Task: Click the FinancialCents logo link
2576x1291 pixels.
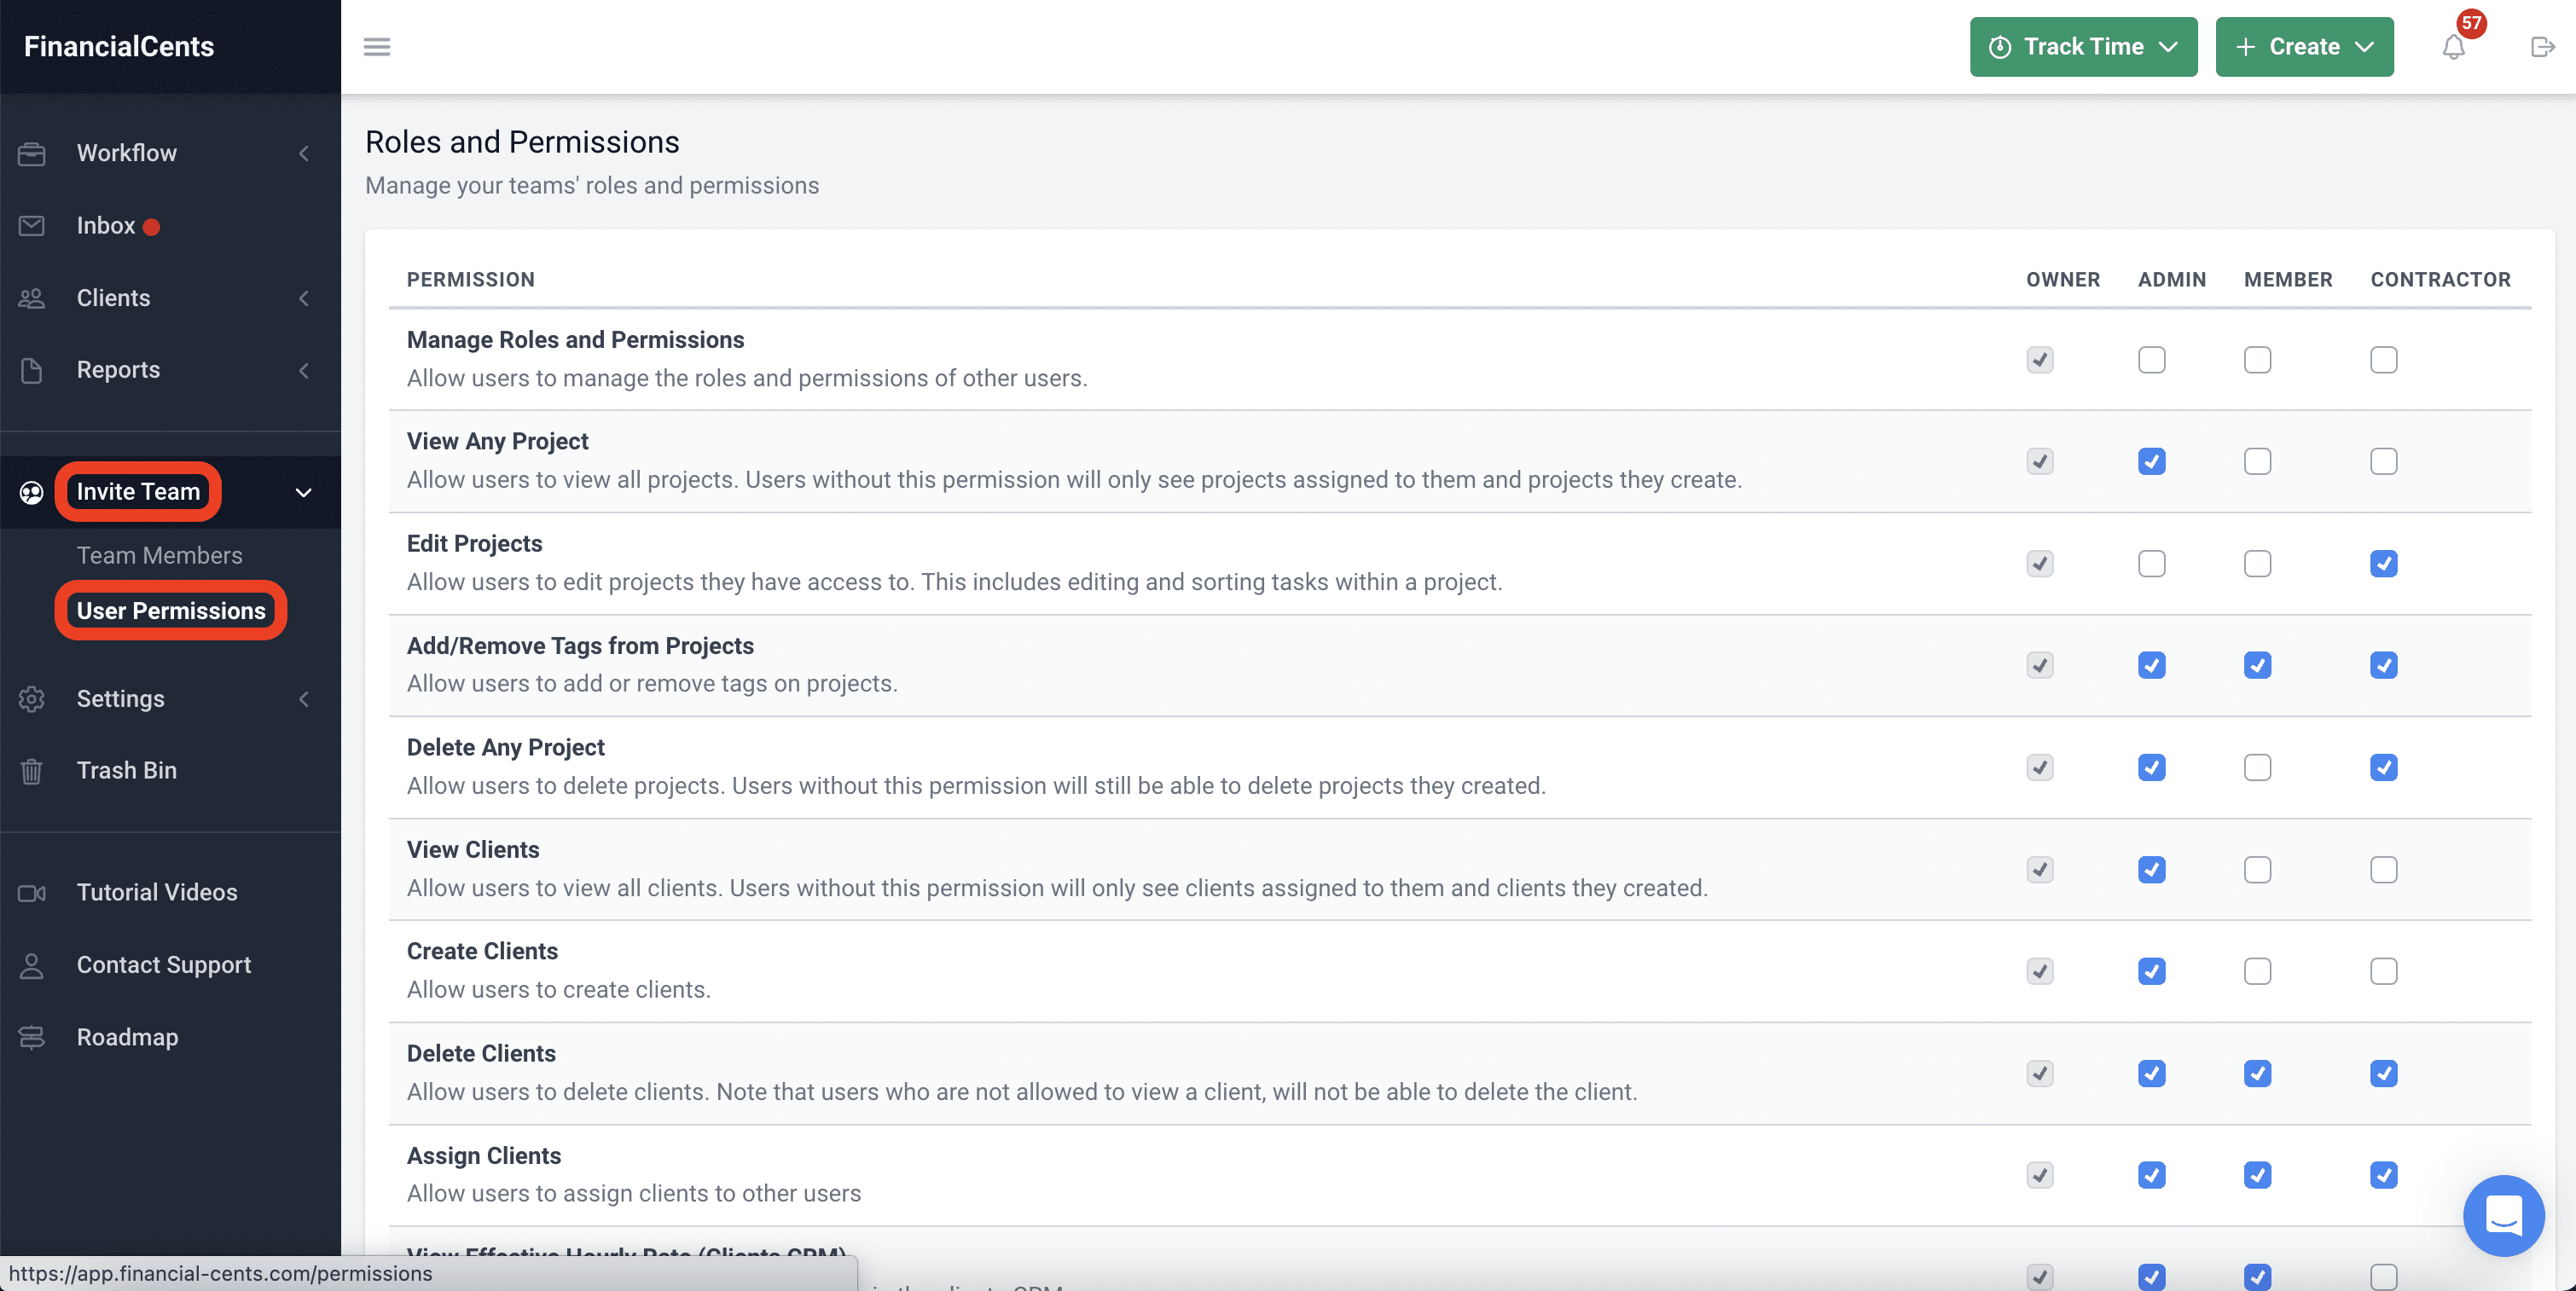Action: (x=119, y=47)
